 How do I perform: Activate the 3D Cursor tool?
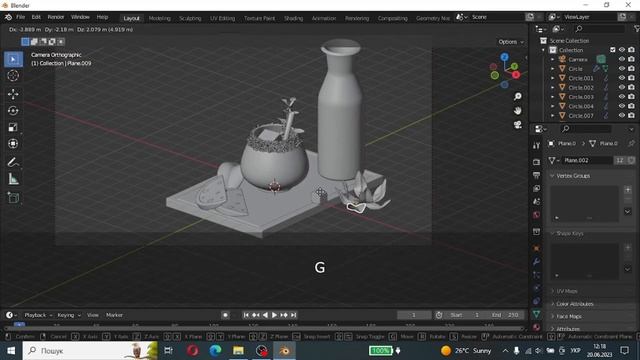[13, 76]
